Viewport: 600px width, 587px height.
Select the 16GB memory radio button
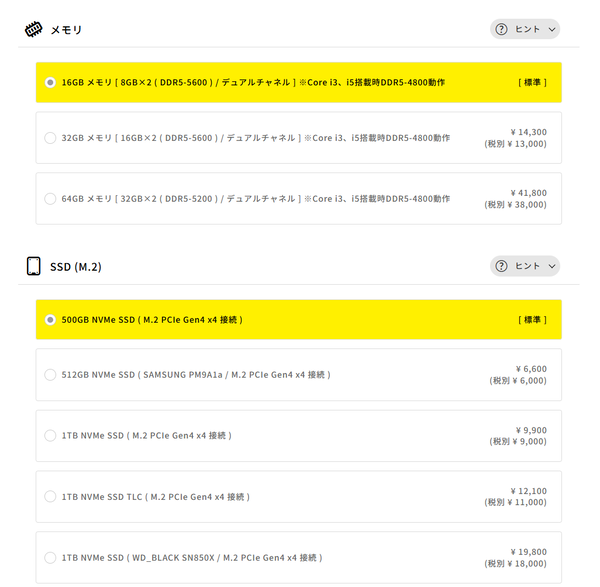[x=50, y=82]
